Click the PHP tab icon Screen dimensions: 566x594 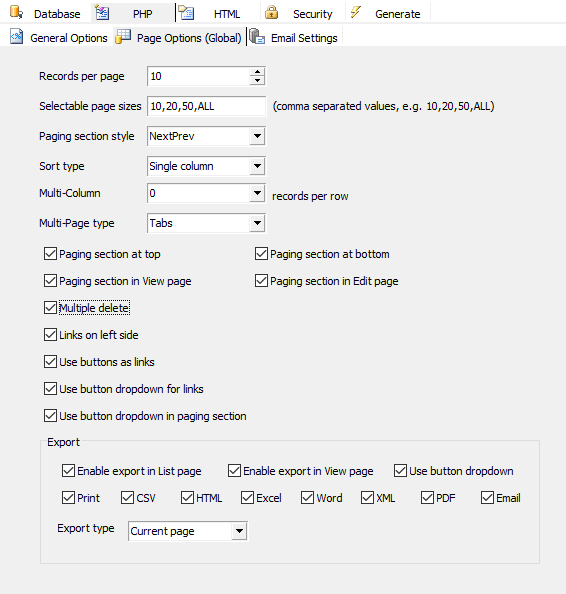(x=102, y=13)
